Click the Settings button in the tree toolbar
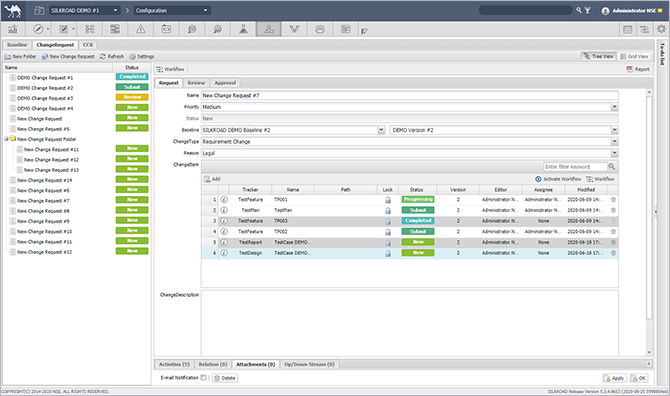This screenshot has height=396, width=670. (x=142, y=56)
